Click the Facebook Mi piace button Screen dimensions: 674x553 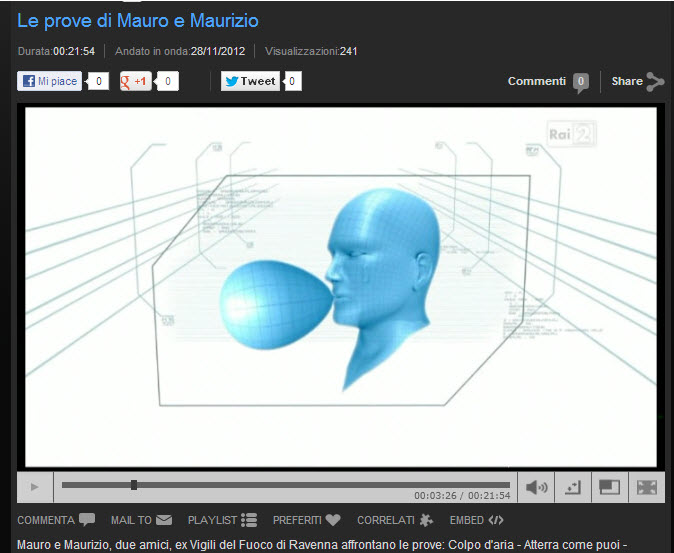(50, 82)
